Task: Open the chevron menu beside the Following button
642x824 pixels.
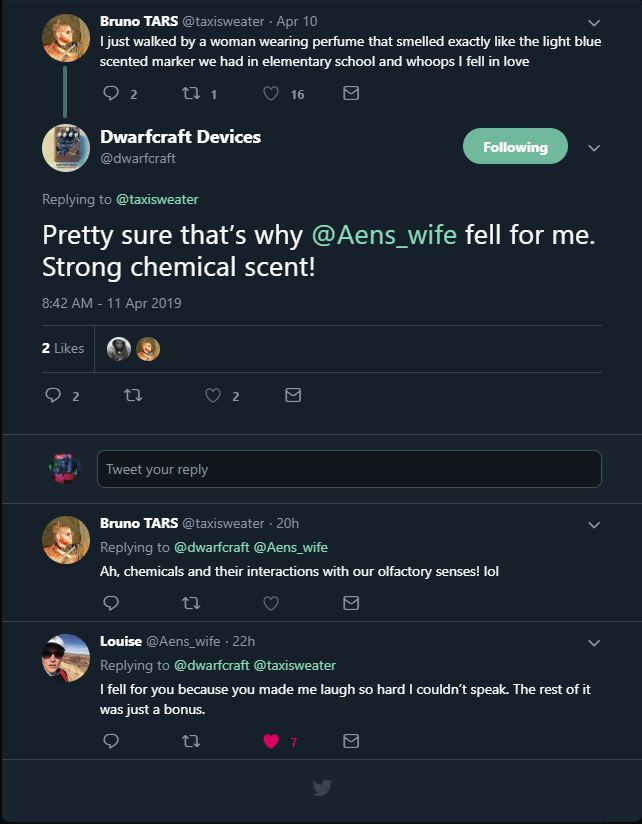Action: click(x=594, y=148)
